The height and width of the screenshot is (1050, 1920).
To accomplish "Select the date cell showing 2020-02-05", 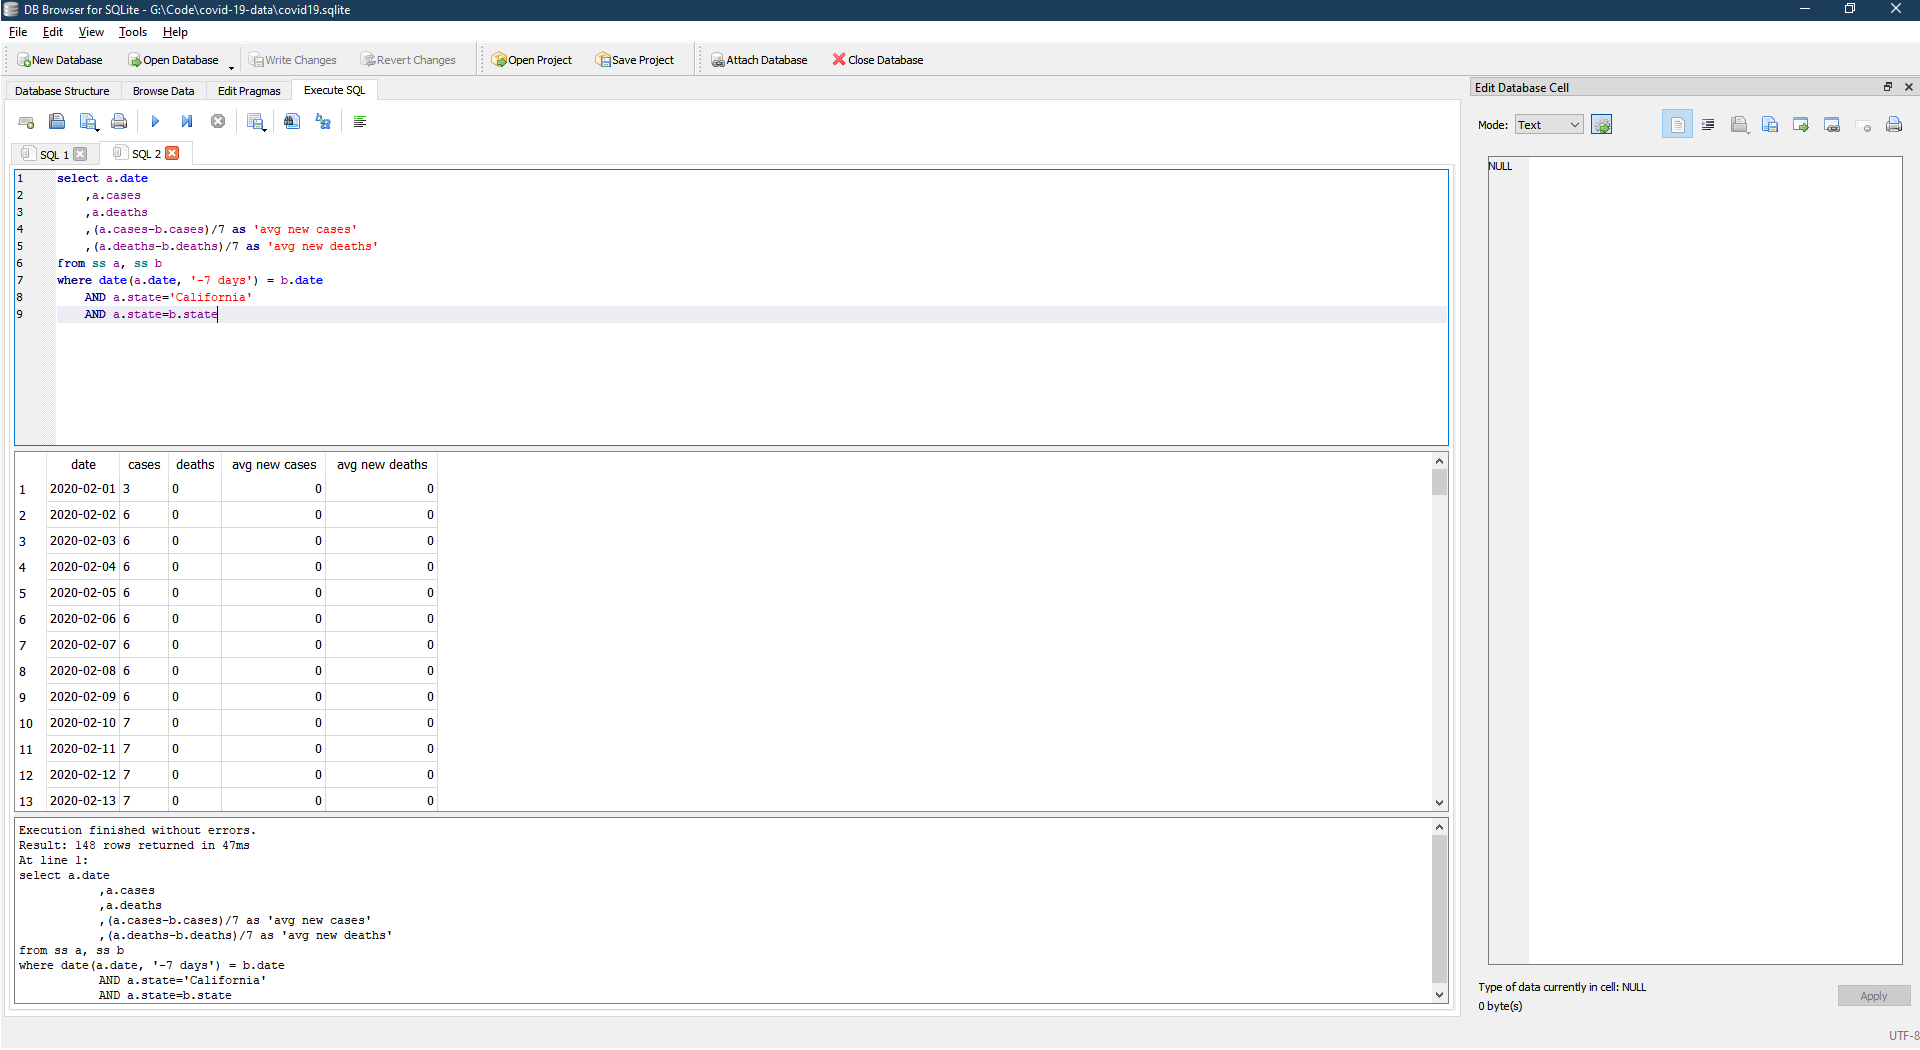I will tap(83, 592).
